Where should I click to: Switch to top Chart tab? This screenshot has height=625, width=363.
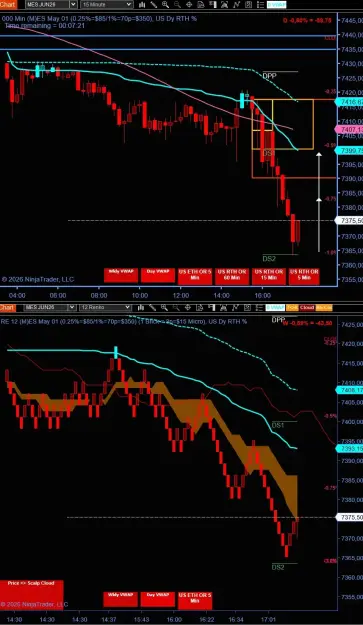point(8,4)
